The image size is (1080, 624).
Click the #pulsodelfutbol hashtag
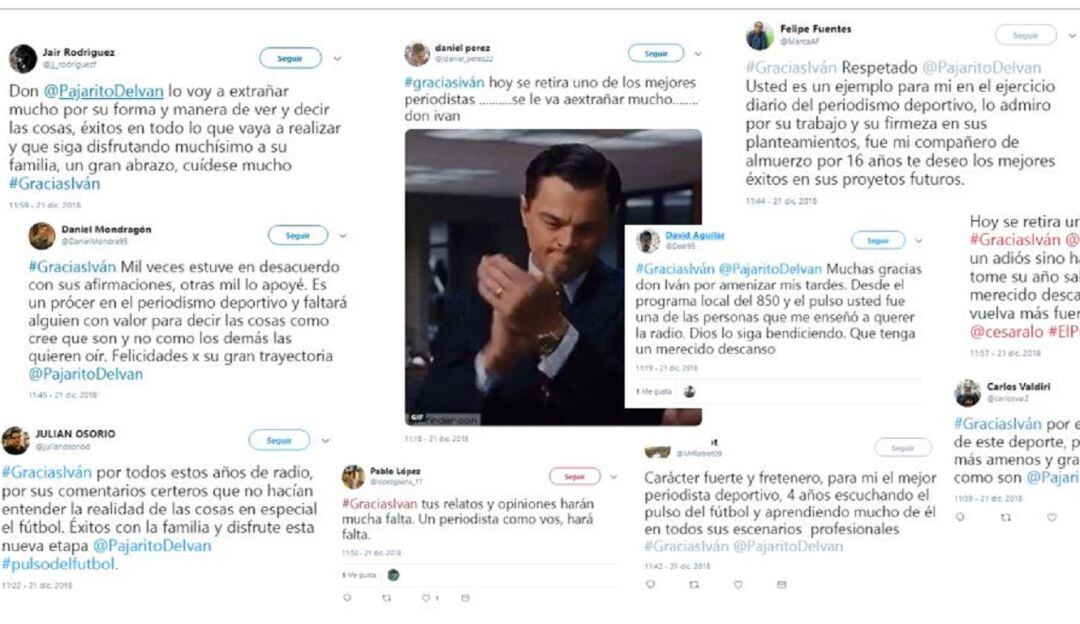click(x=60, y=564)
